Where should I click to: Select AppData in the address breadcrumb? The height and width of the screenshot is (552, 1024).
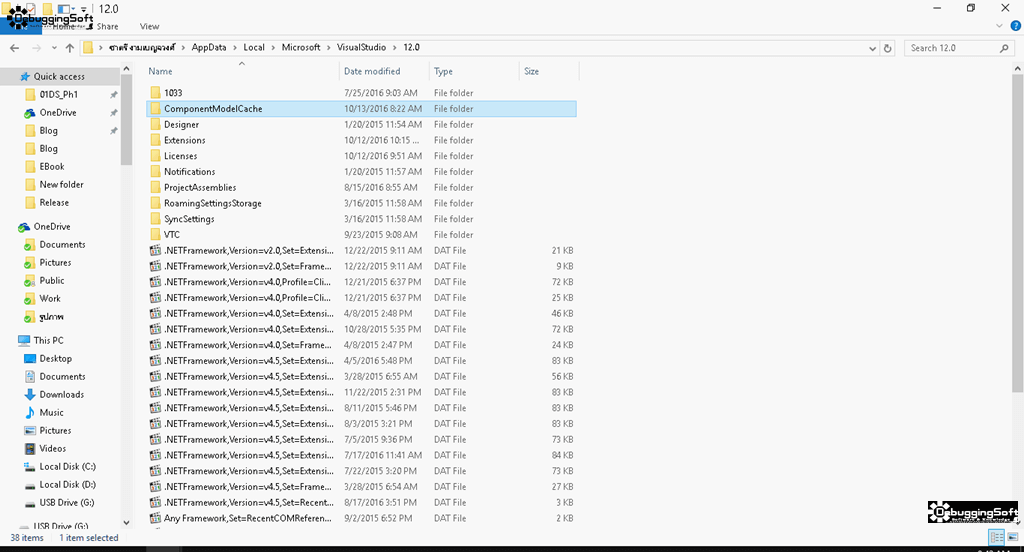(209, 48)
